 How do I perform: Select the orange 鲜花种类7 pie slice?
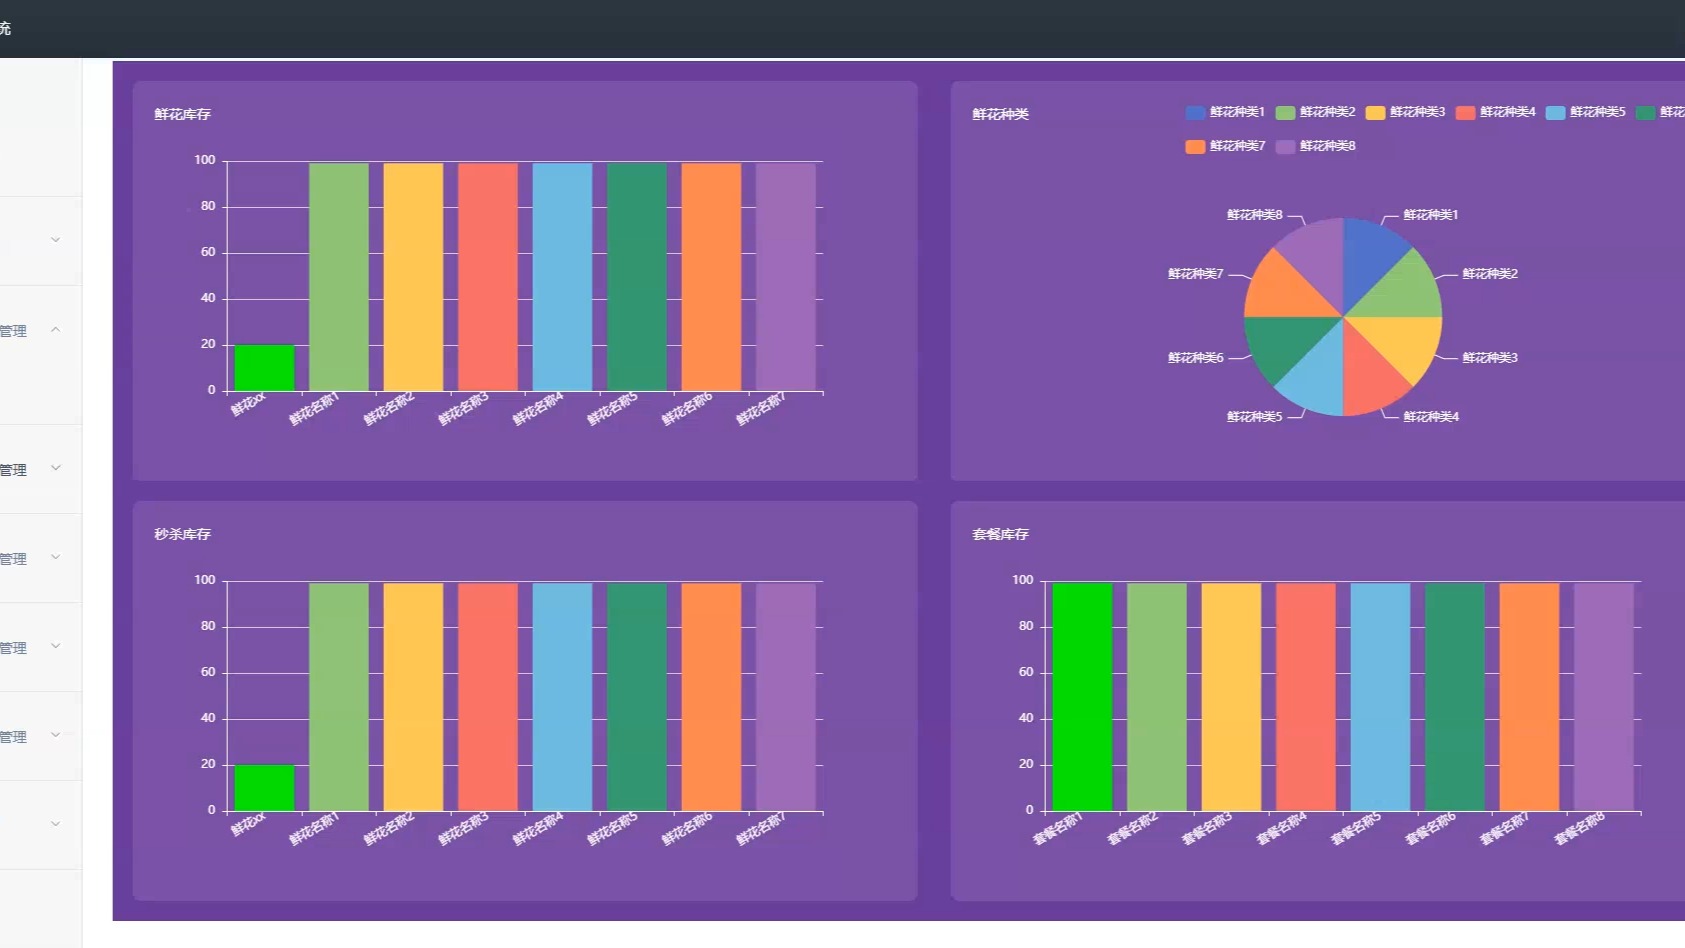[x=1284, y=290]
